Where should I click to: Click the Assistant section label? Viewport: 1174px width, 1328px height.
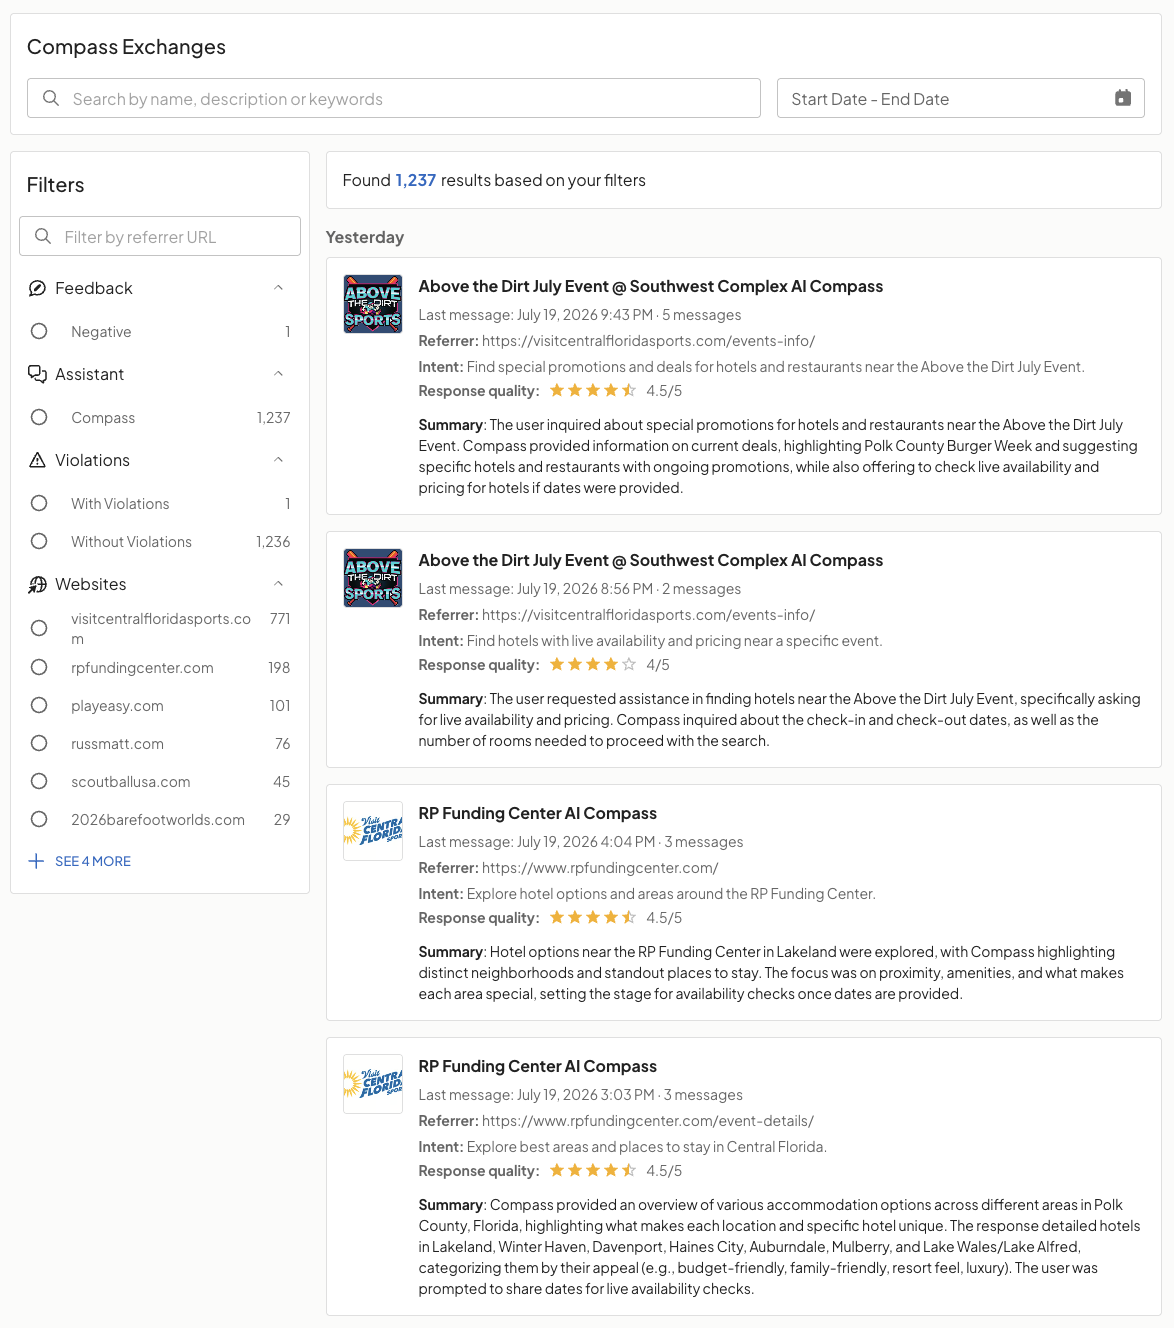[x=90, y=374]
